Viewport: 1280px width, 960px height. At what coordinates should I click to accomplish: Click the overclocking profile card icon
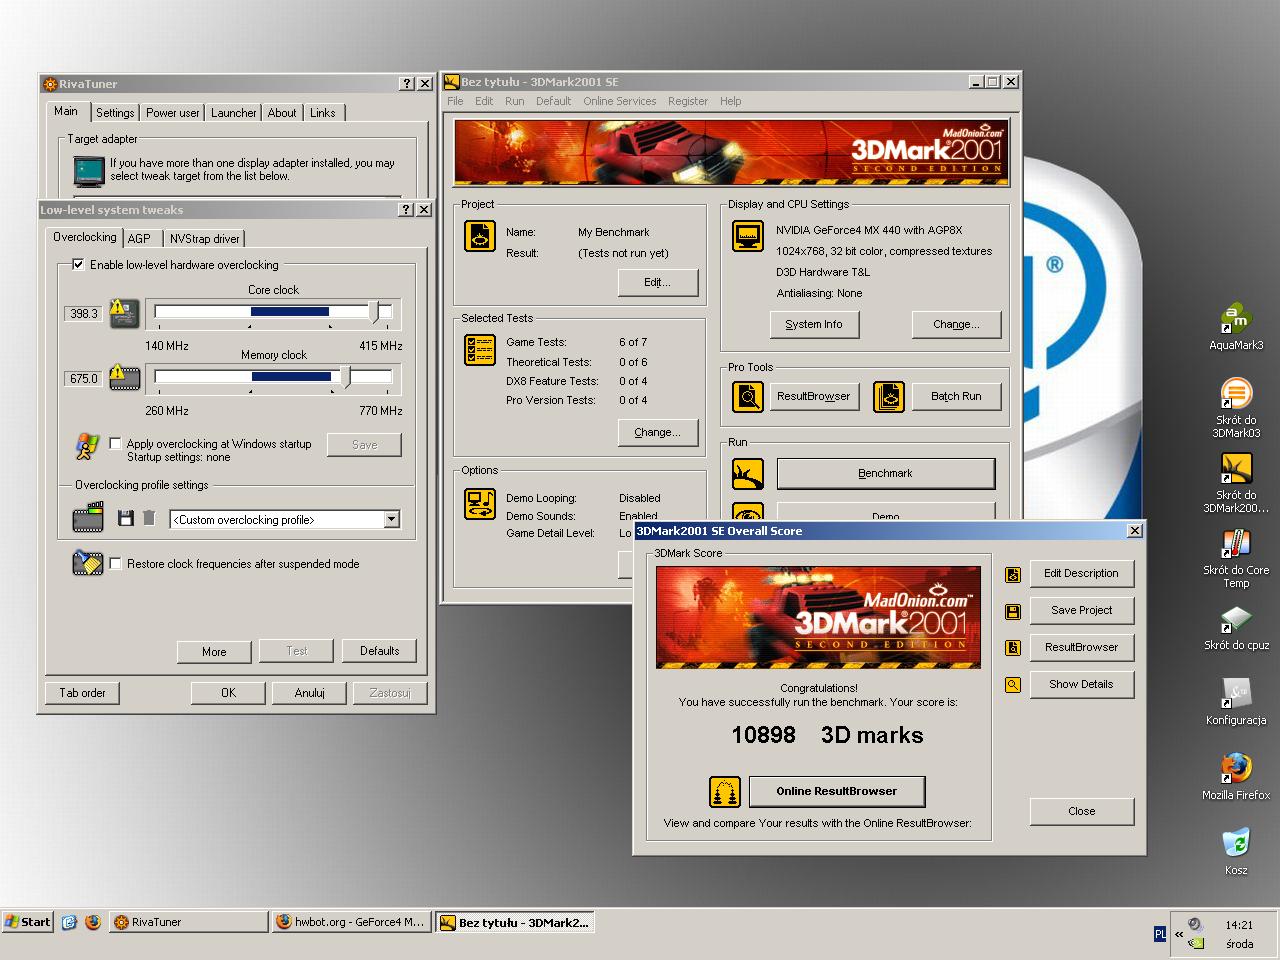(88, 518)
